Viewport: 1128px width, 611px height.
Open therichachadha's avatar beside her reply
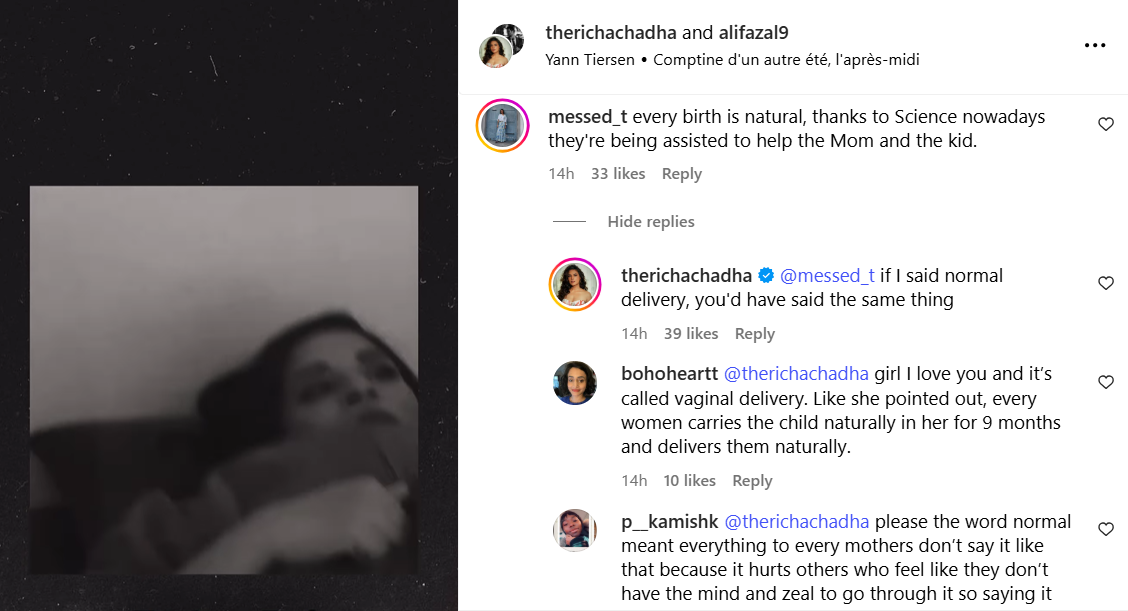575,284
